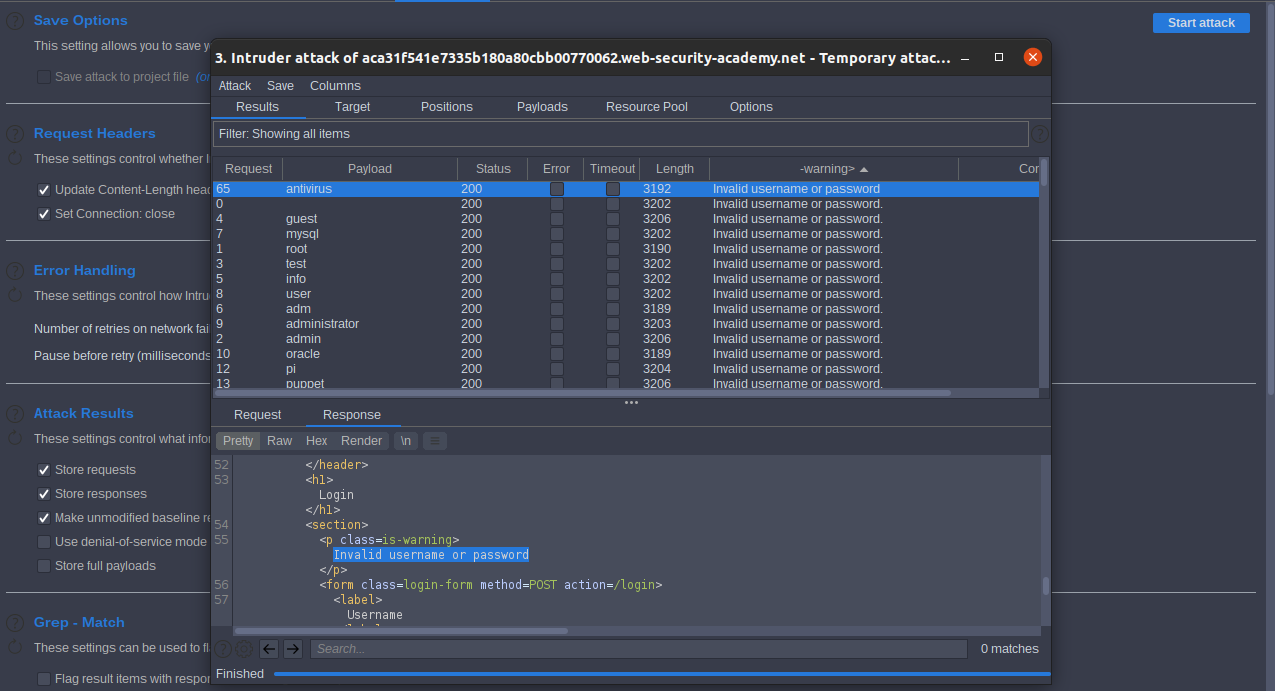Open the Attack Results help icon
Screen dimensions: 1275x691
pyautogui.click(x=15, y=414)
